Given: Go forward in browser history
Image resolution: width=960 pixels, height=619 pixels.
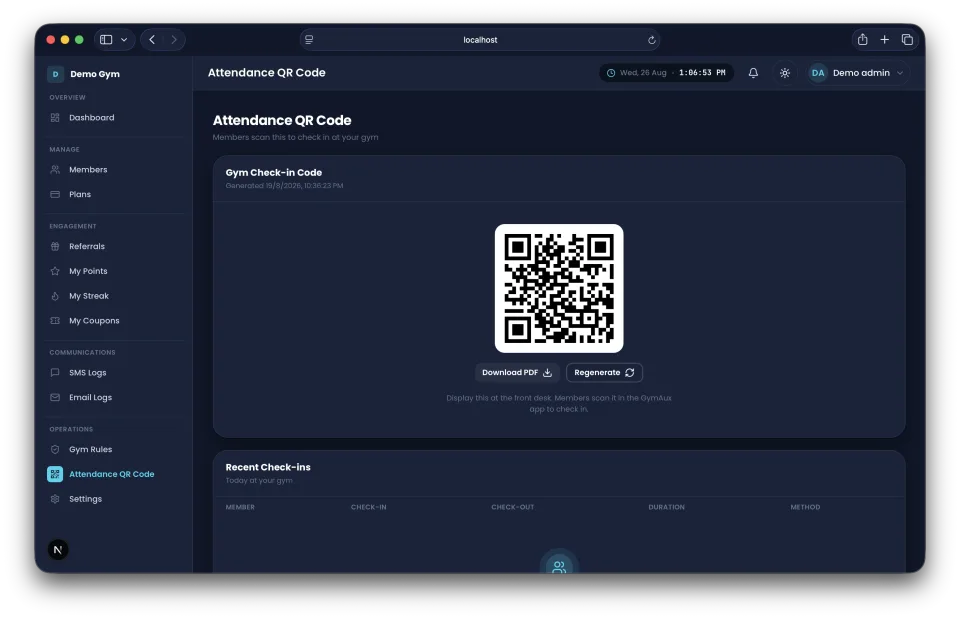Looking at the screenshot, I should 174,40.
